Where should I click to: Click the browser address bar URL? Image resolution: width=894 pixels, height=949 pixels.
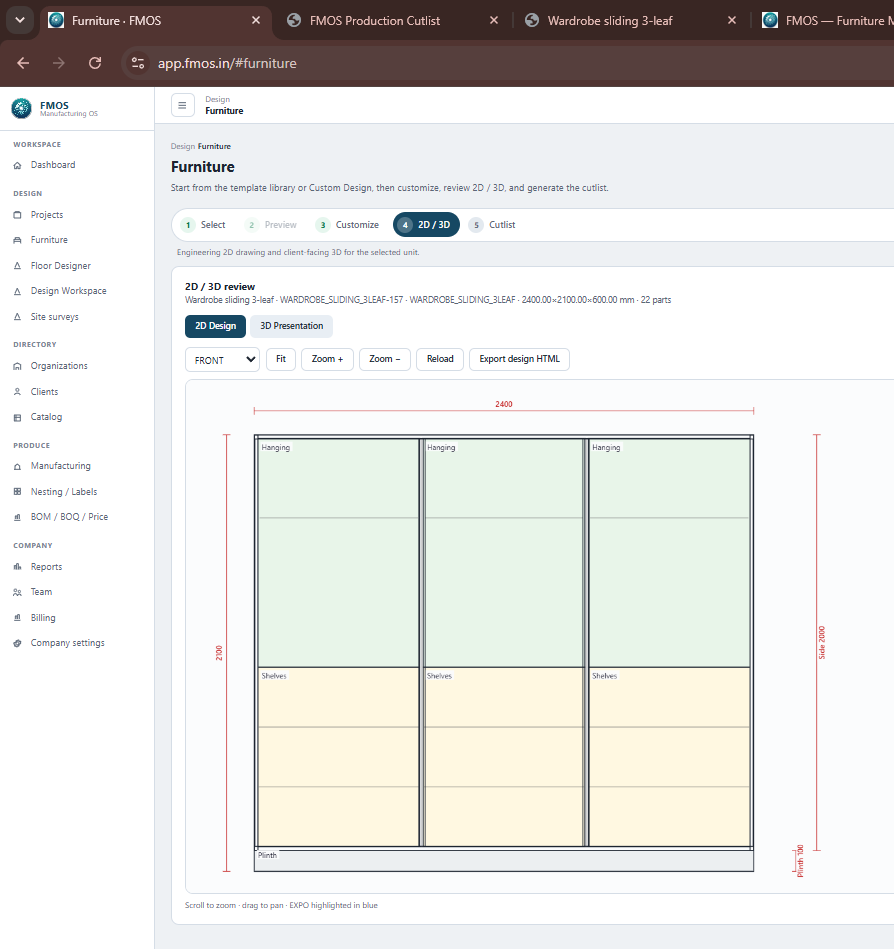click(228, 64)
